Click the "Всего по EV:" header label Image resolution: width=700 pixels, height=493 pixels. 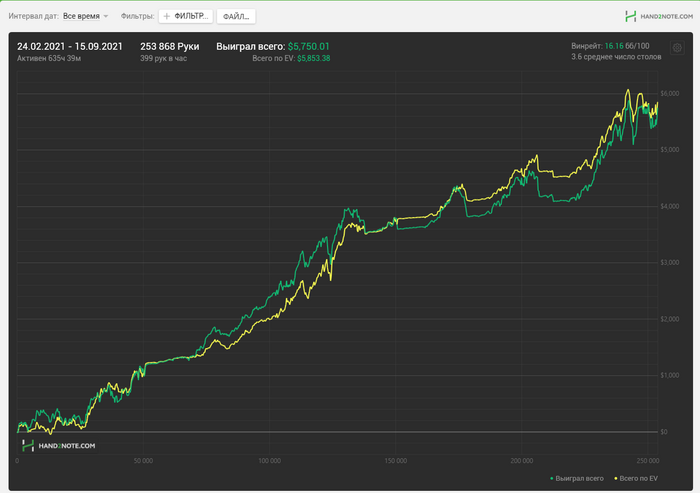274,58
